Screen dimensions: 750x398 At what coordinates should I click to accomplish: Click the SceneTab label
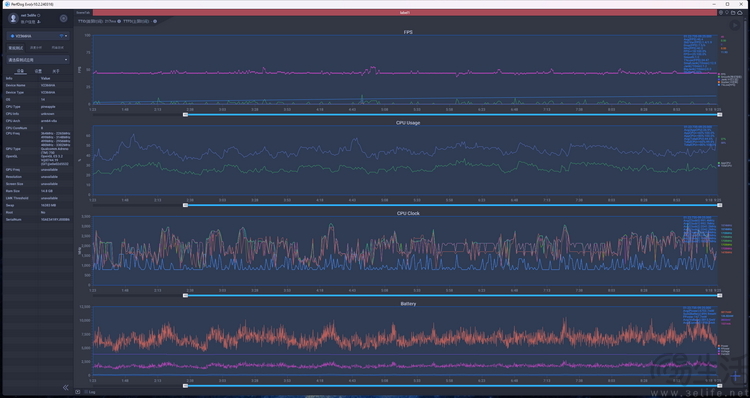coord(83,13)
